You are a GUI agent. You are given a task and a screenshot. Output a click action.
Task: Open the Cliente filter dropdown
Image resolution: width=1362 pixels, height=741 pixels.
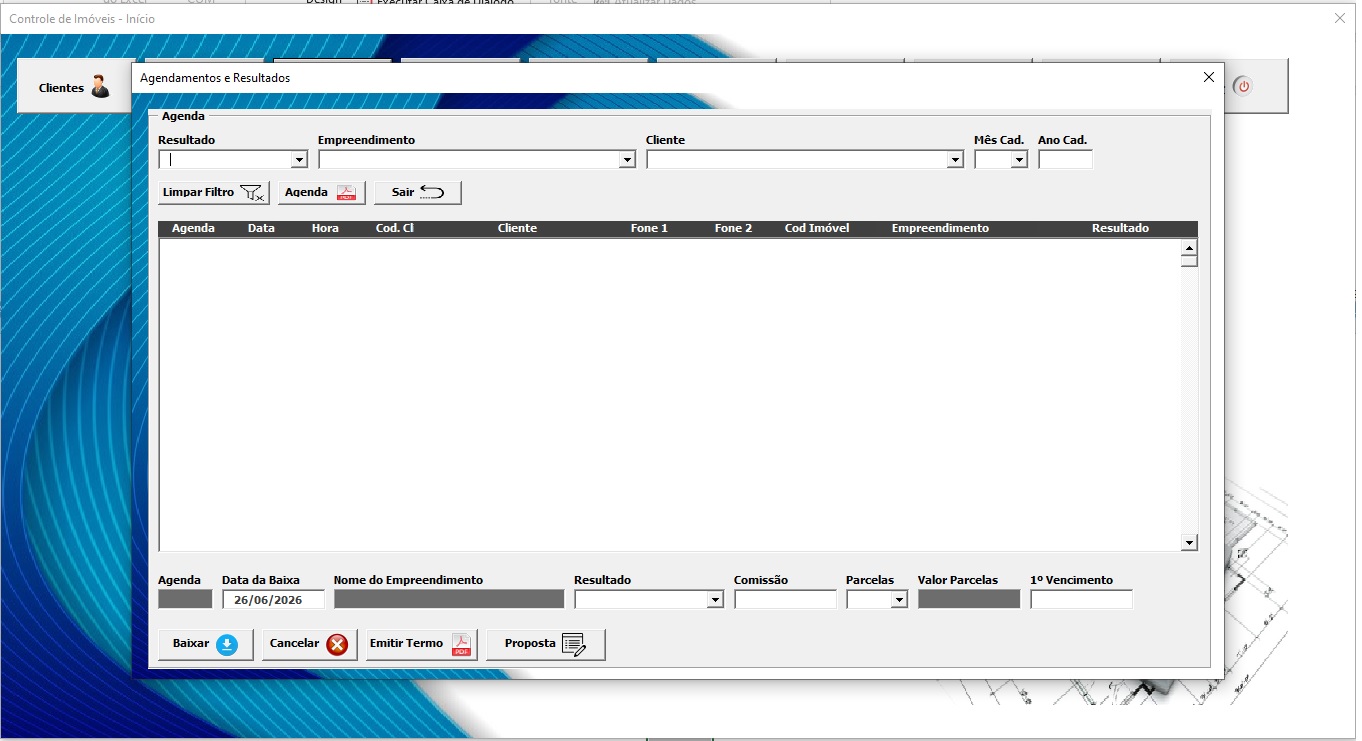[x=955, y=160]
